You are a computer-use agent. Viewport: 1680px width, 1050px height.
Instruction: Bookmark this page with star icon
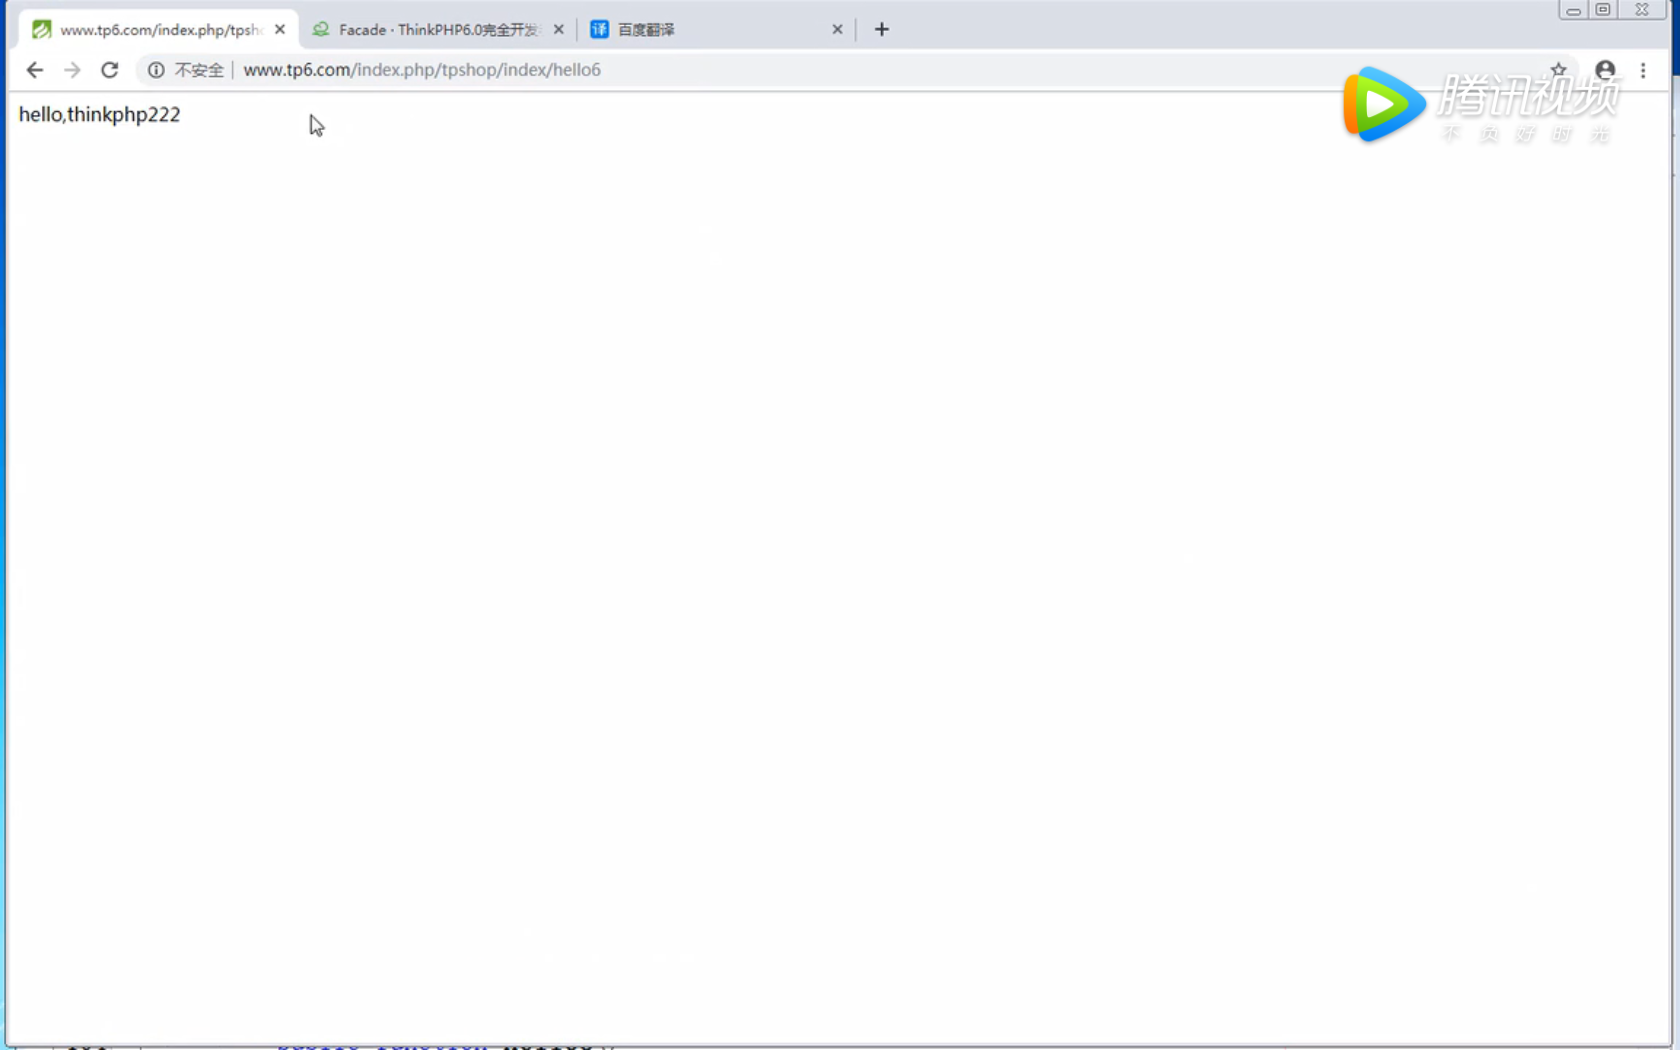1558,70
